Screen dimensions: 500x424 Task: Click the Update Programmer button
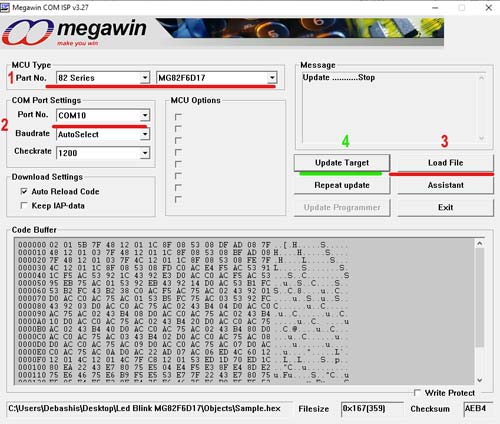342,207
